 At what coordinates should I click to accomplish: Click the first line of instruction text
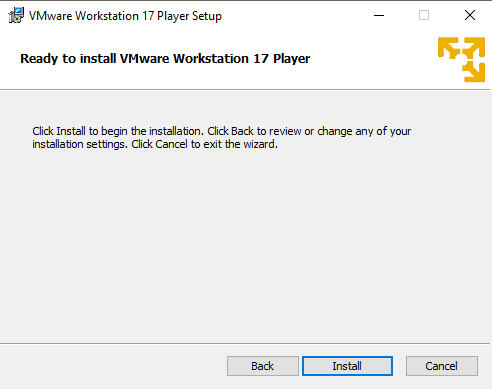[222, 131]
